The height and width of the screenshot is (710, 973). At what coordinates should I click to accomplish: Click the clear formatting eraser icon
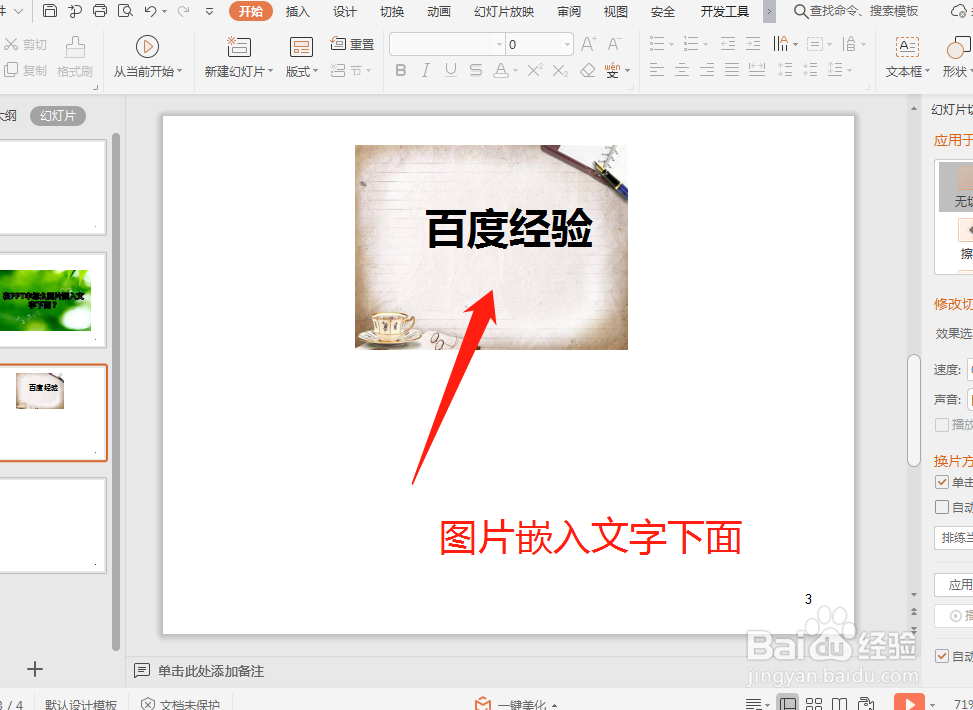coord(587,70)
